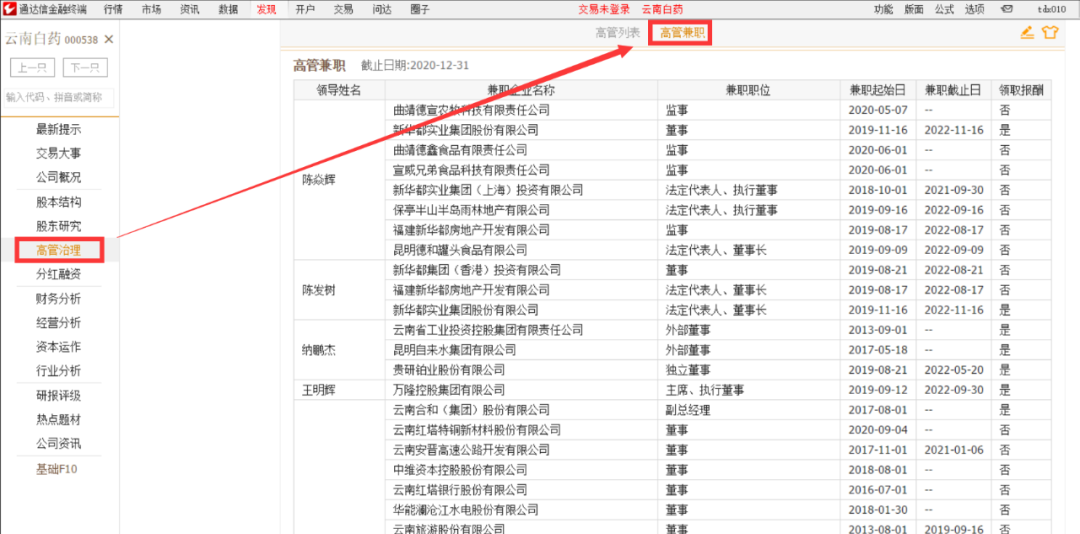The width and height of the screenshot is (1080, 534).
Task: Close the 云南白药 stock panel
Action: 109,39
